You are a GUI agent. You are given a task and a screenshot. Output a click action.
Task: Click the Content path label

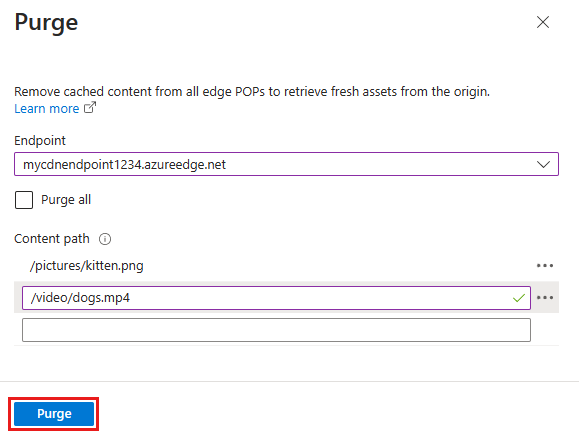point(52,239)
